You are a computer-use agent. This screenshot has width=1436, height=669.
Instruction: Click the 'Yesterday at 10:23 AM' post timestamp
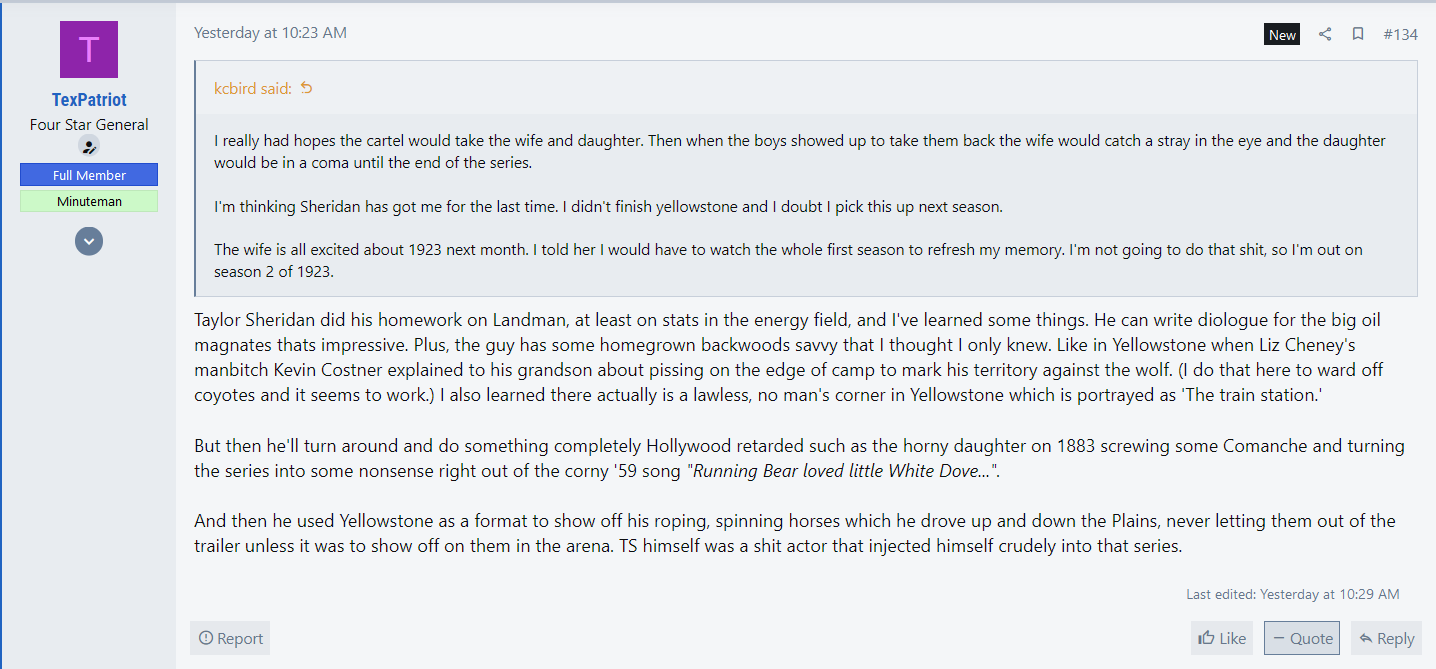270,32
